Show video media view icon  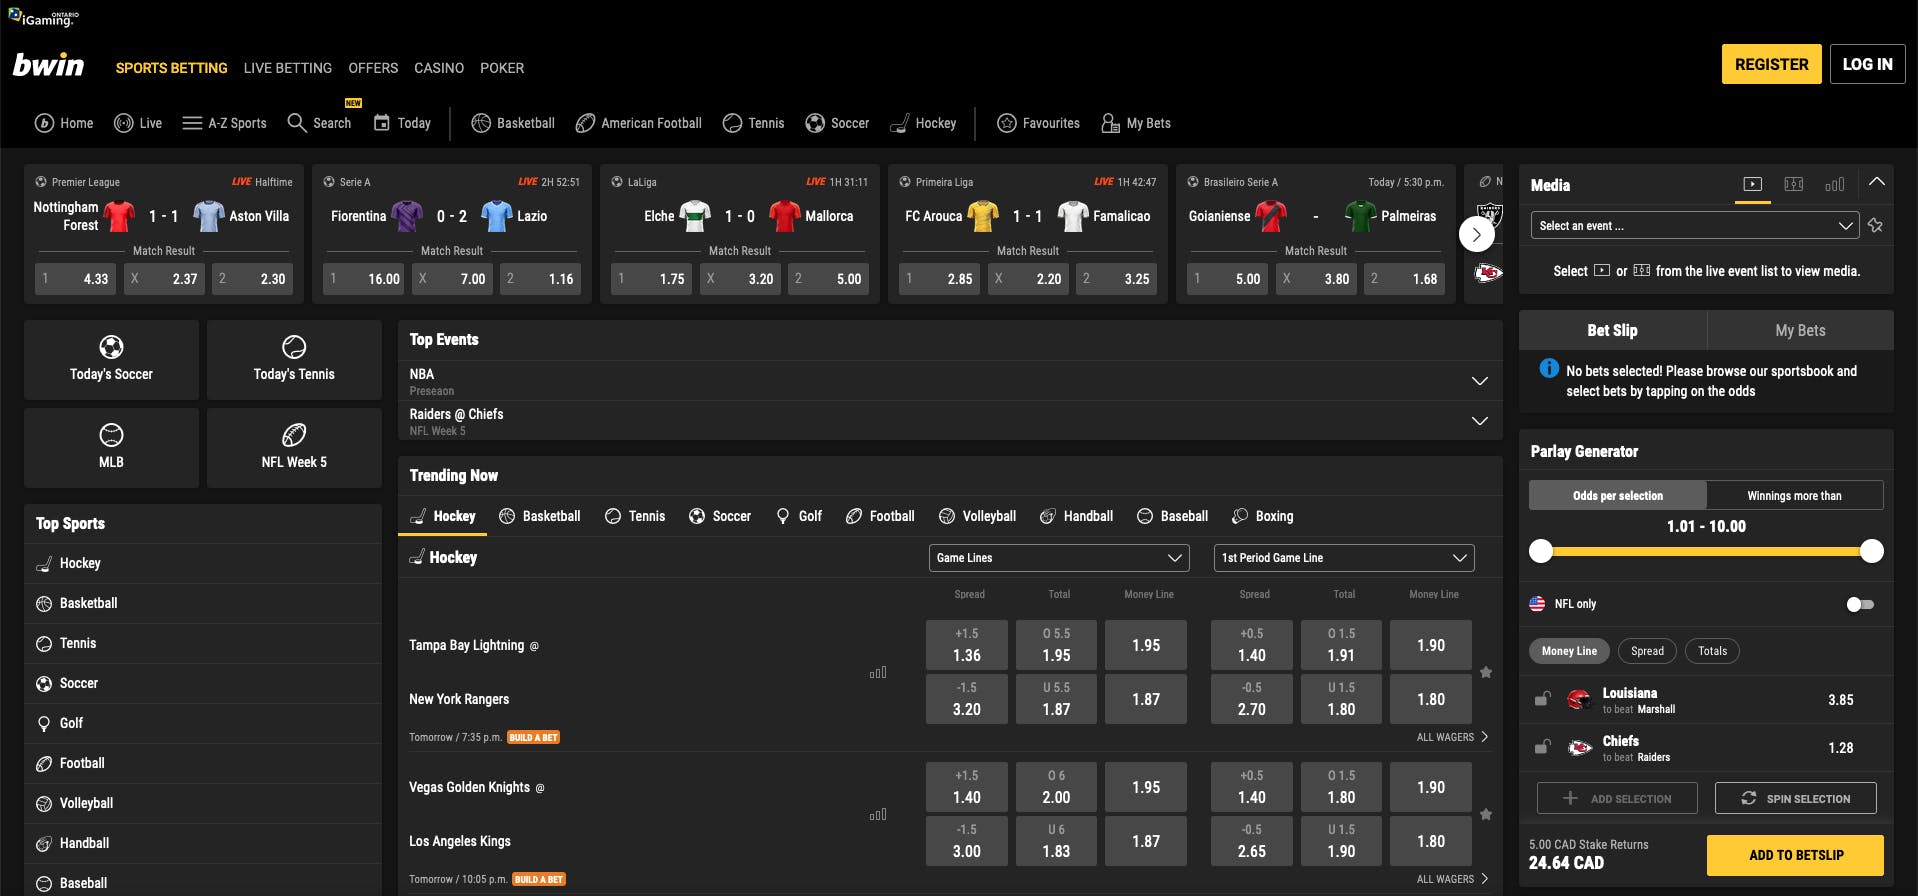[x=1752, y=184]
